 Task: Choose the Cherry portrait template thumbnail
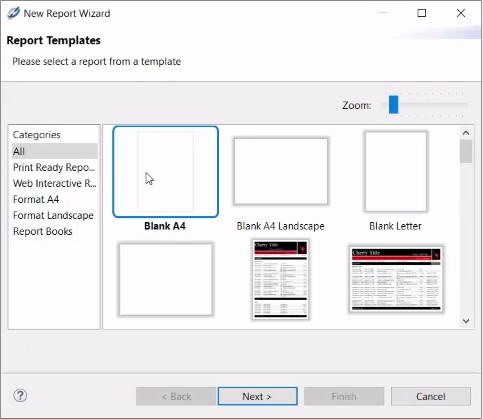click(280, 280)
